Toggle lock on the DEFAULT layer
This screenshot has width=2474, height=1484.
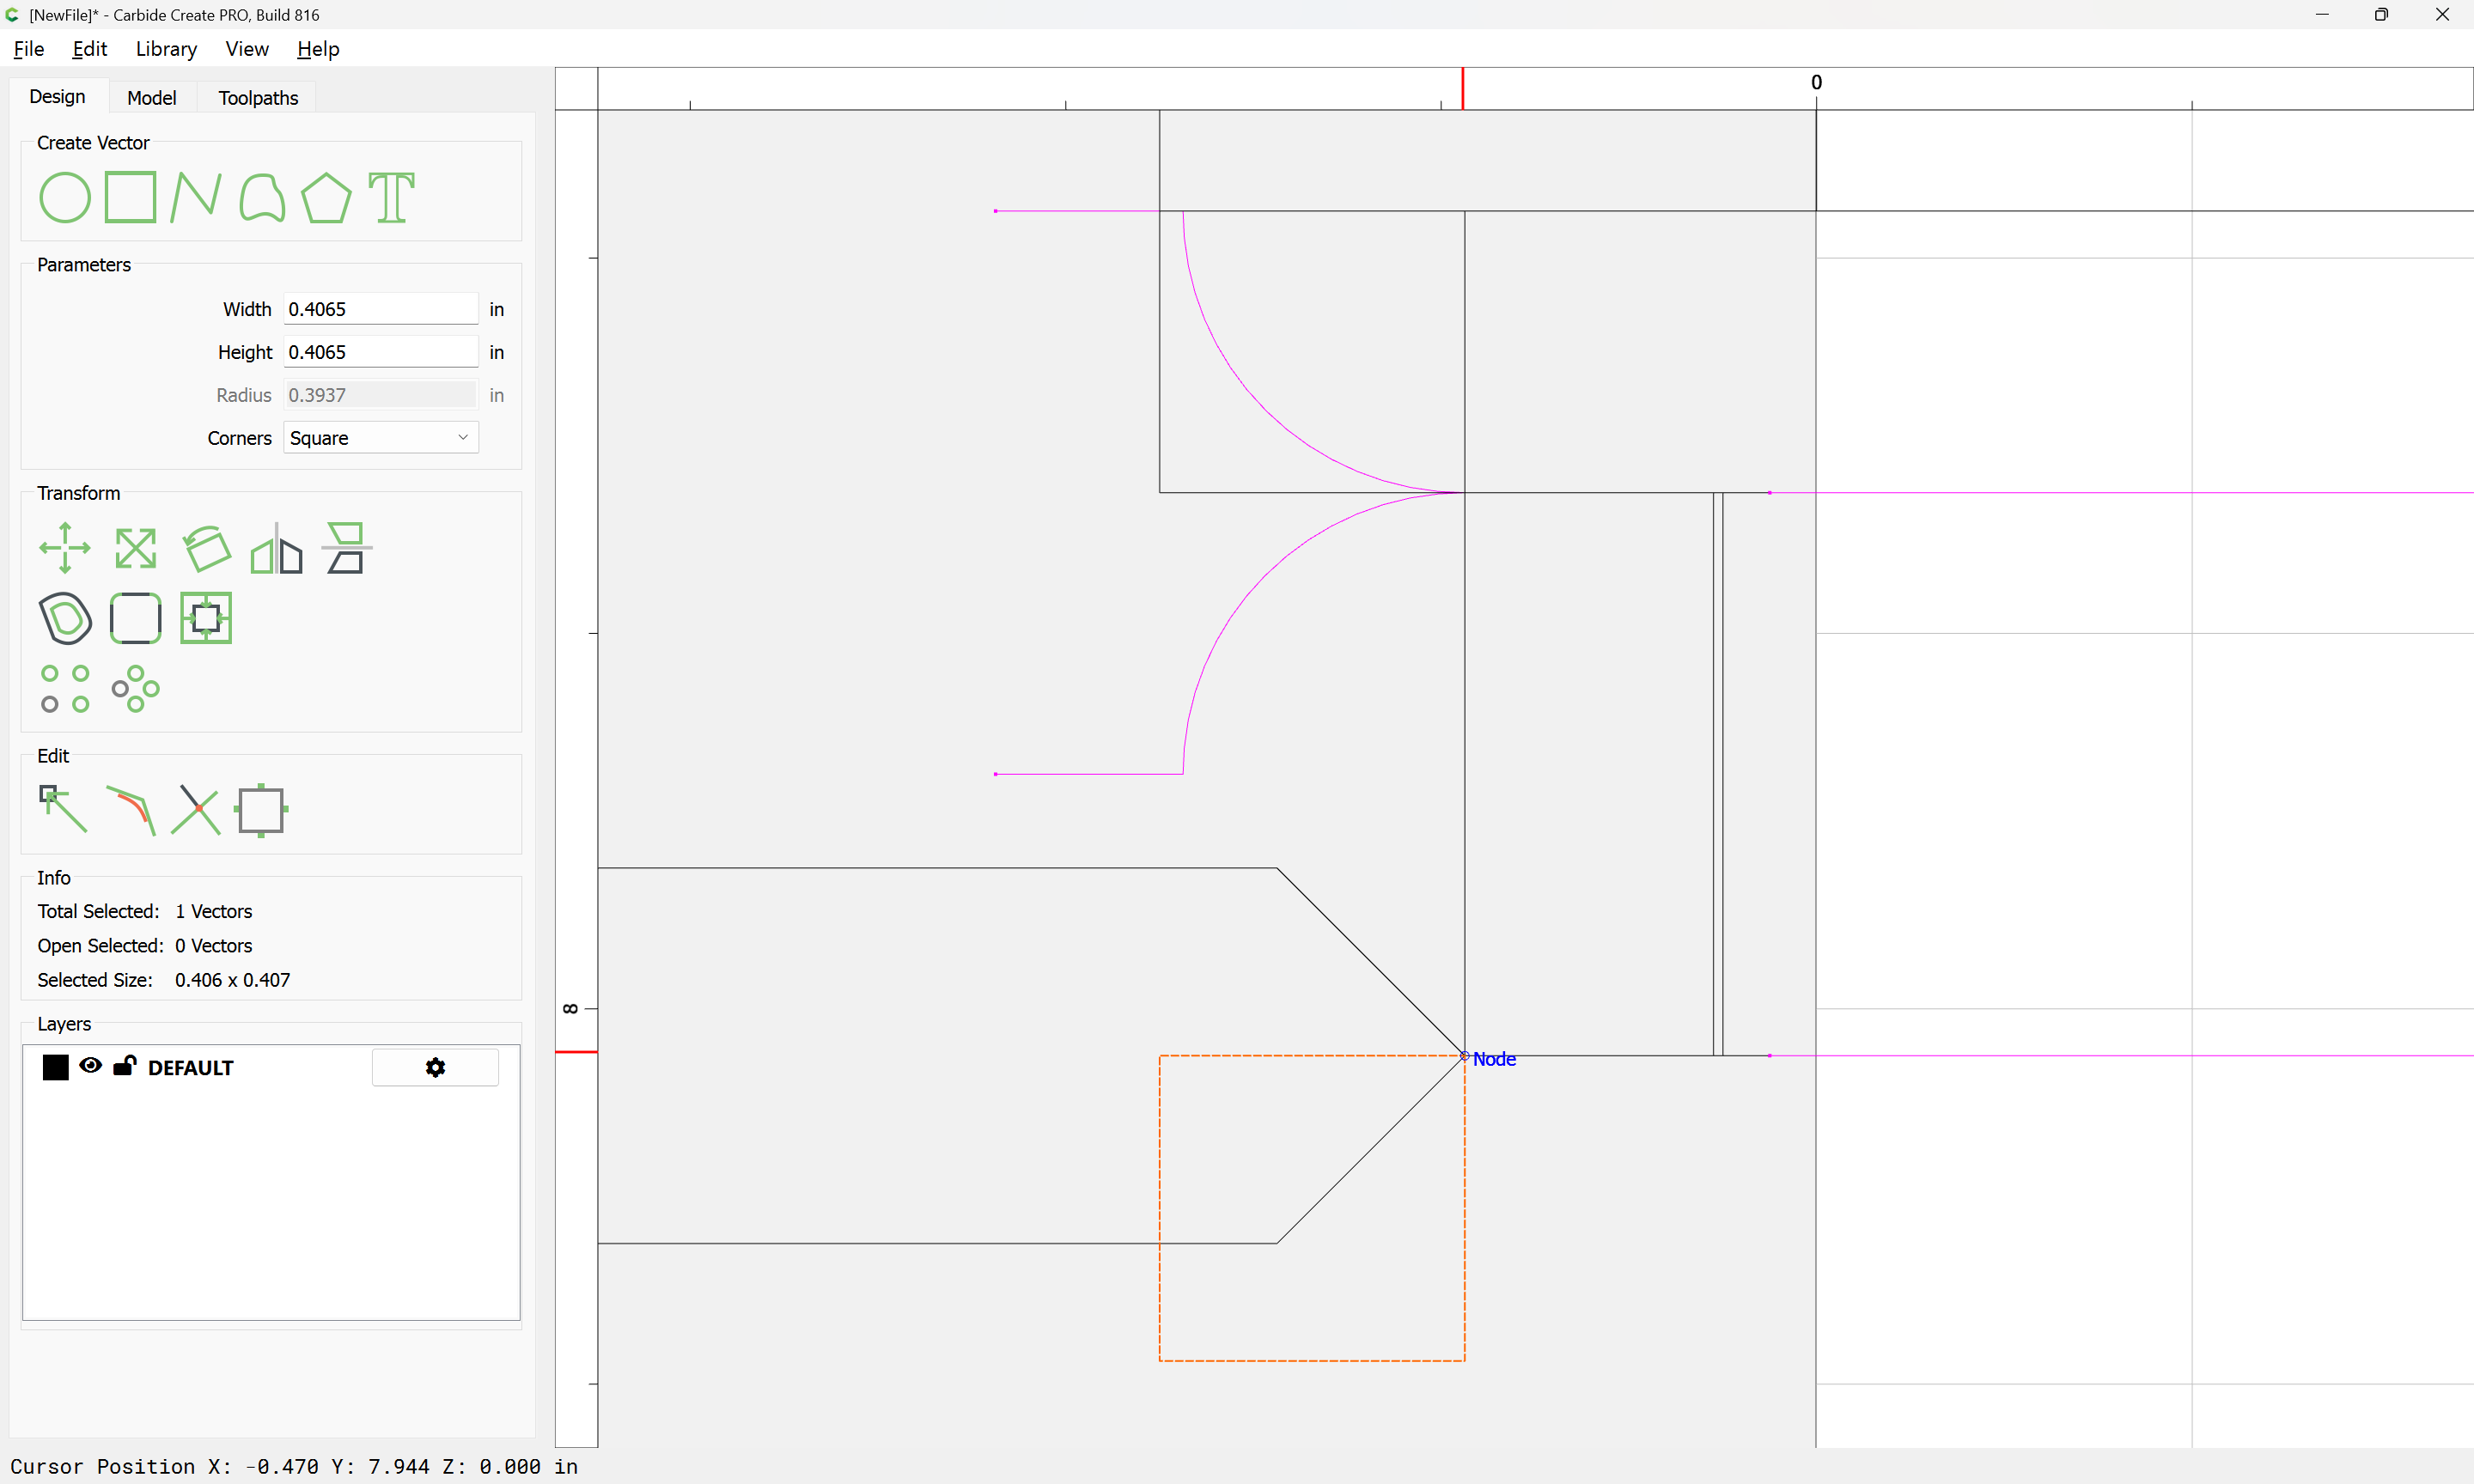124,1066
